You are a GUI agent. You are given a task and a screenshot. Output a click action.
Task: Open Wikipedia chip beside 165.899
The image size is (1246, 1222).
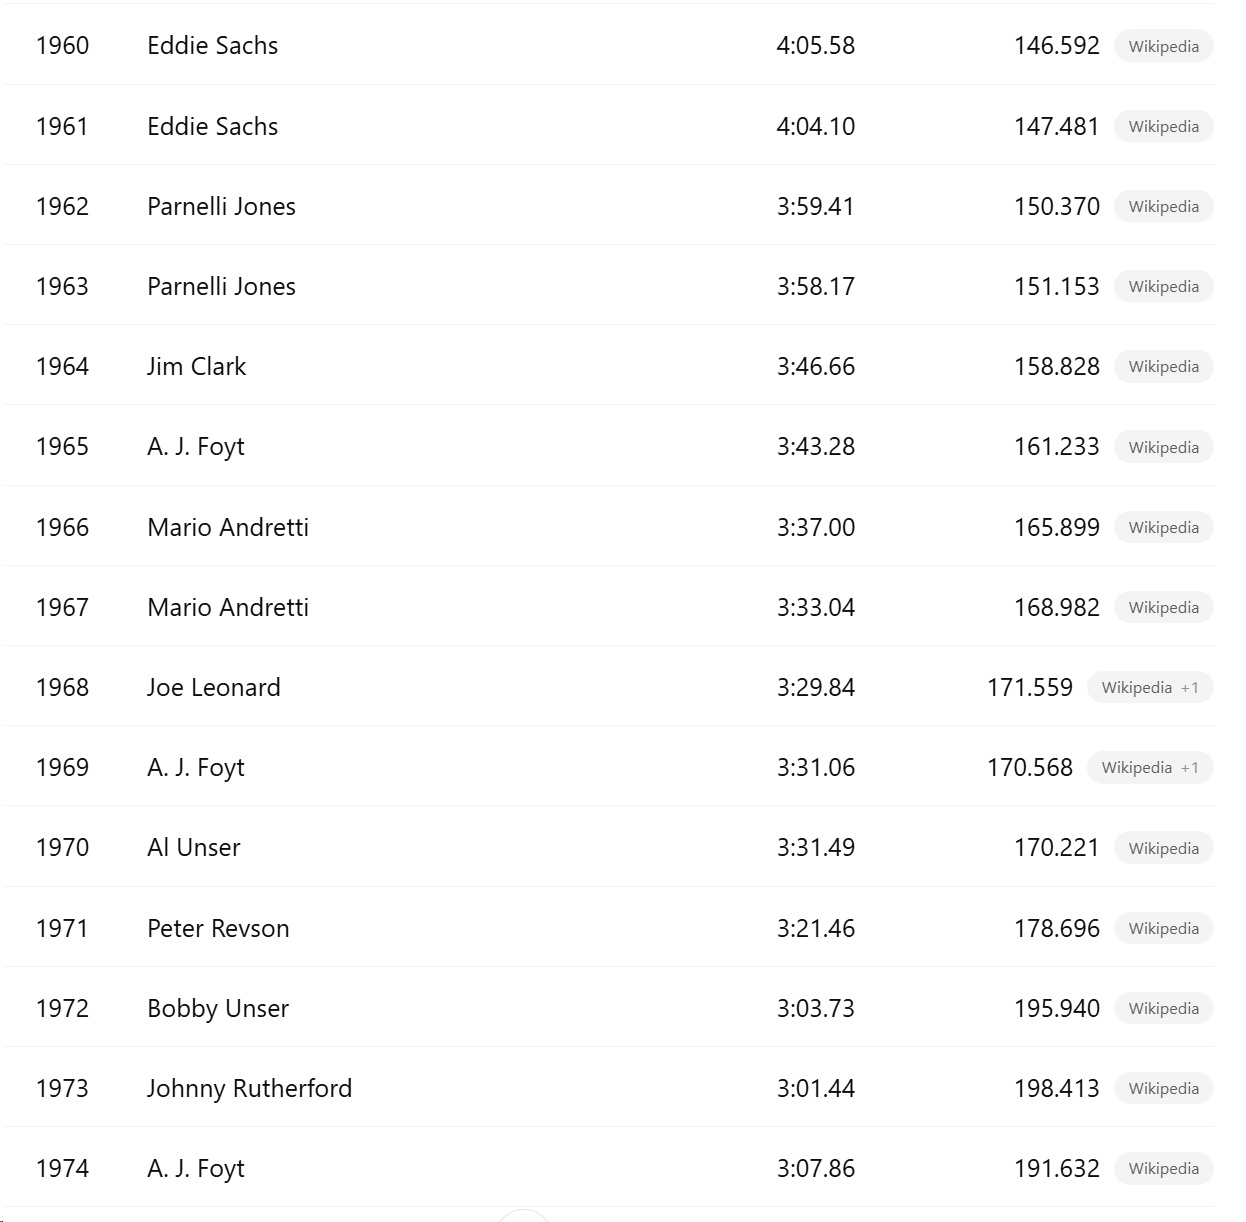[x=1163, y=527]
